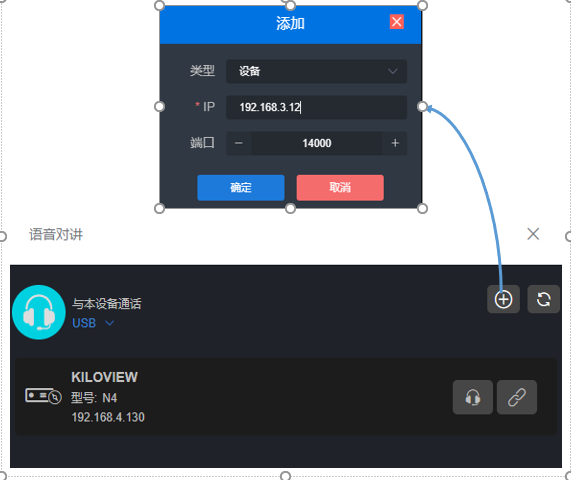The image size is (571, 480).
Task: Click the 与本设备通话 label
Action: (x=107, y=303)
